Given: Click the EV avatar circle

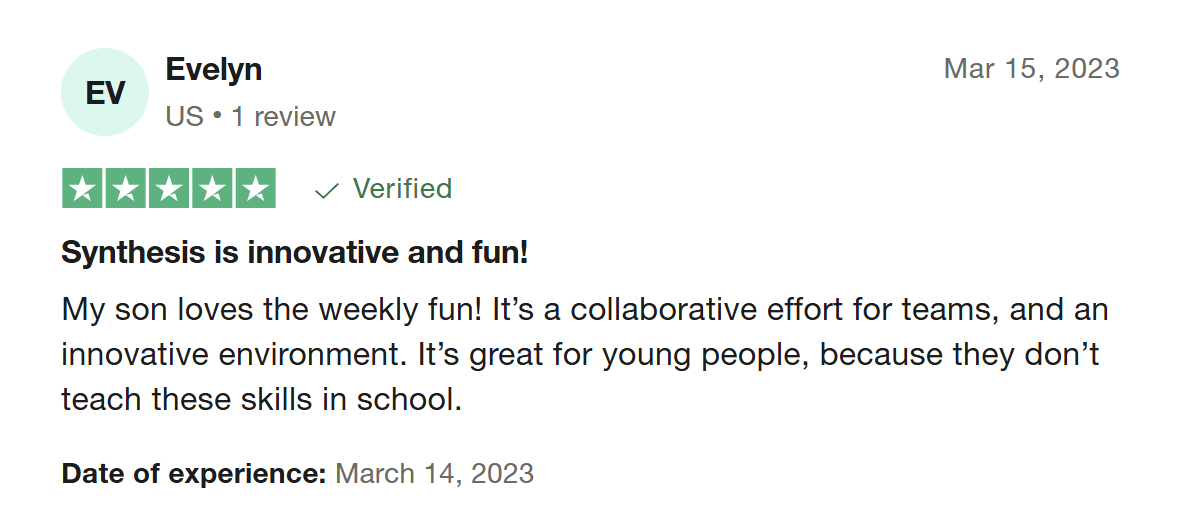Looking at the screenshot, I should (x=105, y=92).
